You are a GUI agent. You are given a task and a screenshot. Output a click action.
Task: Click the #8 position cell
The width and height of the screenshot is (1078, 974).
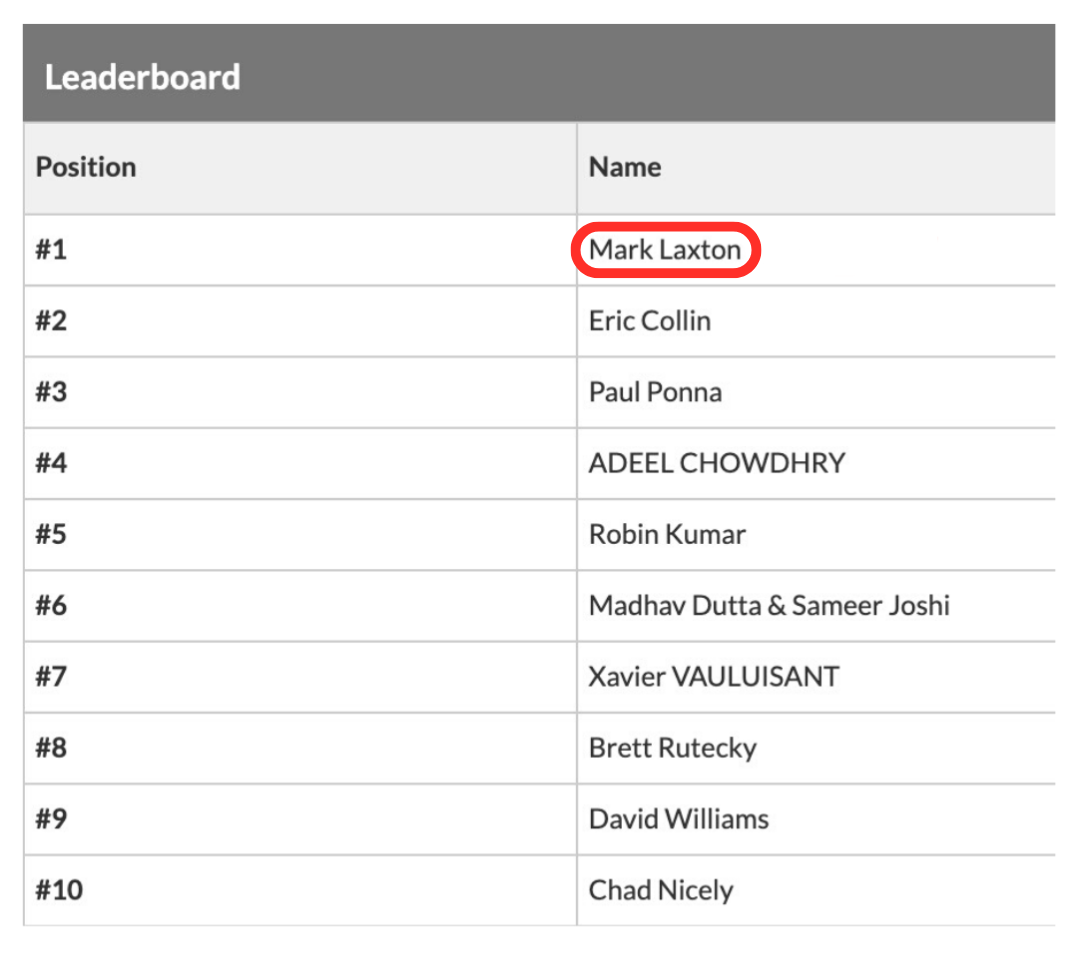[x=51, y=748]
